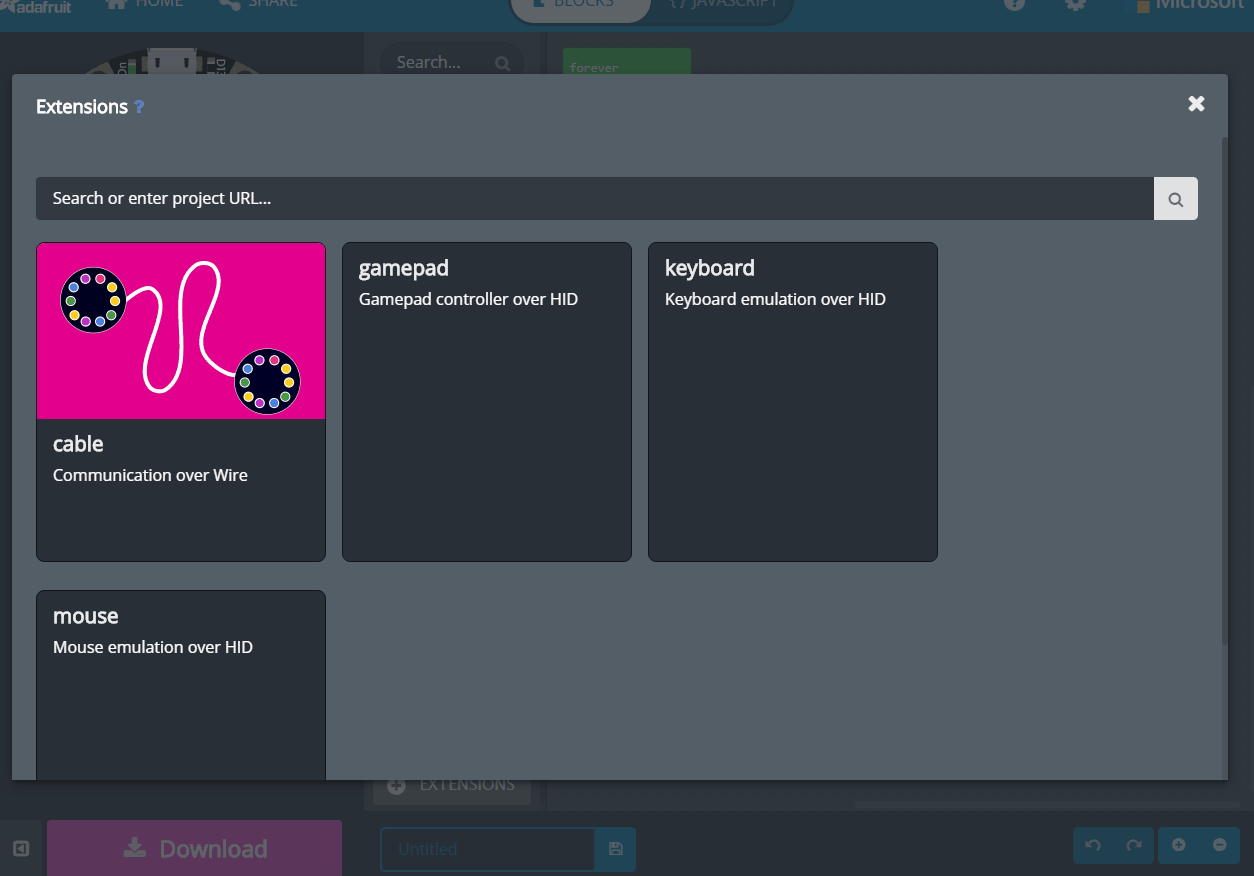
Task: Close the Extensions dialog
Action: tap(1196, 104)
